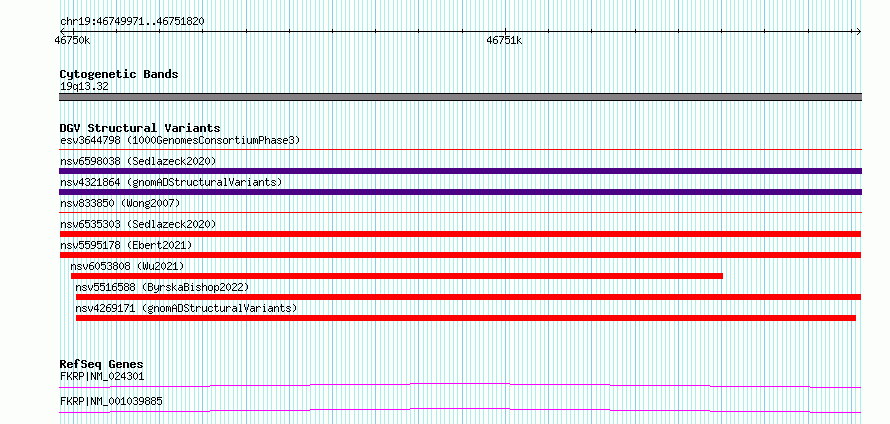Select the FKRP NM_024301 magenta transcript line
The width and height of the screenshot is (890, 424).
[460, 385]
